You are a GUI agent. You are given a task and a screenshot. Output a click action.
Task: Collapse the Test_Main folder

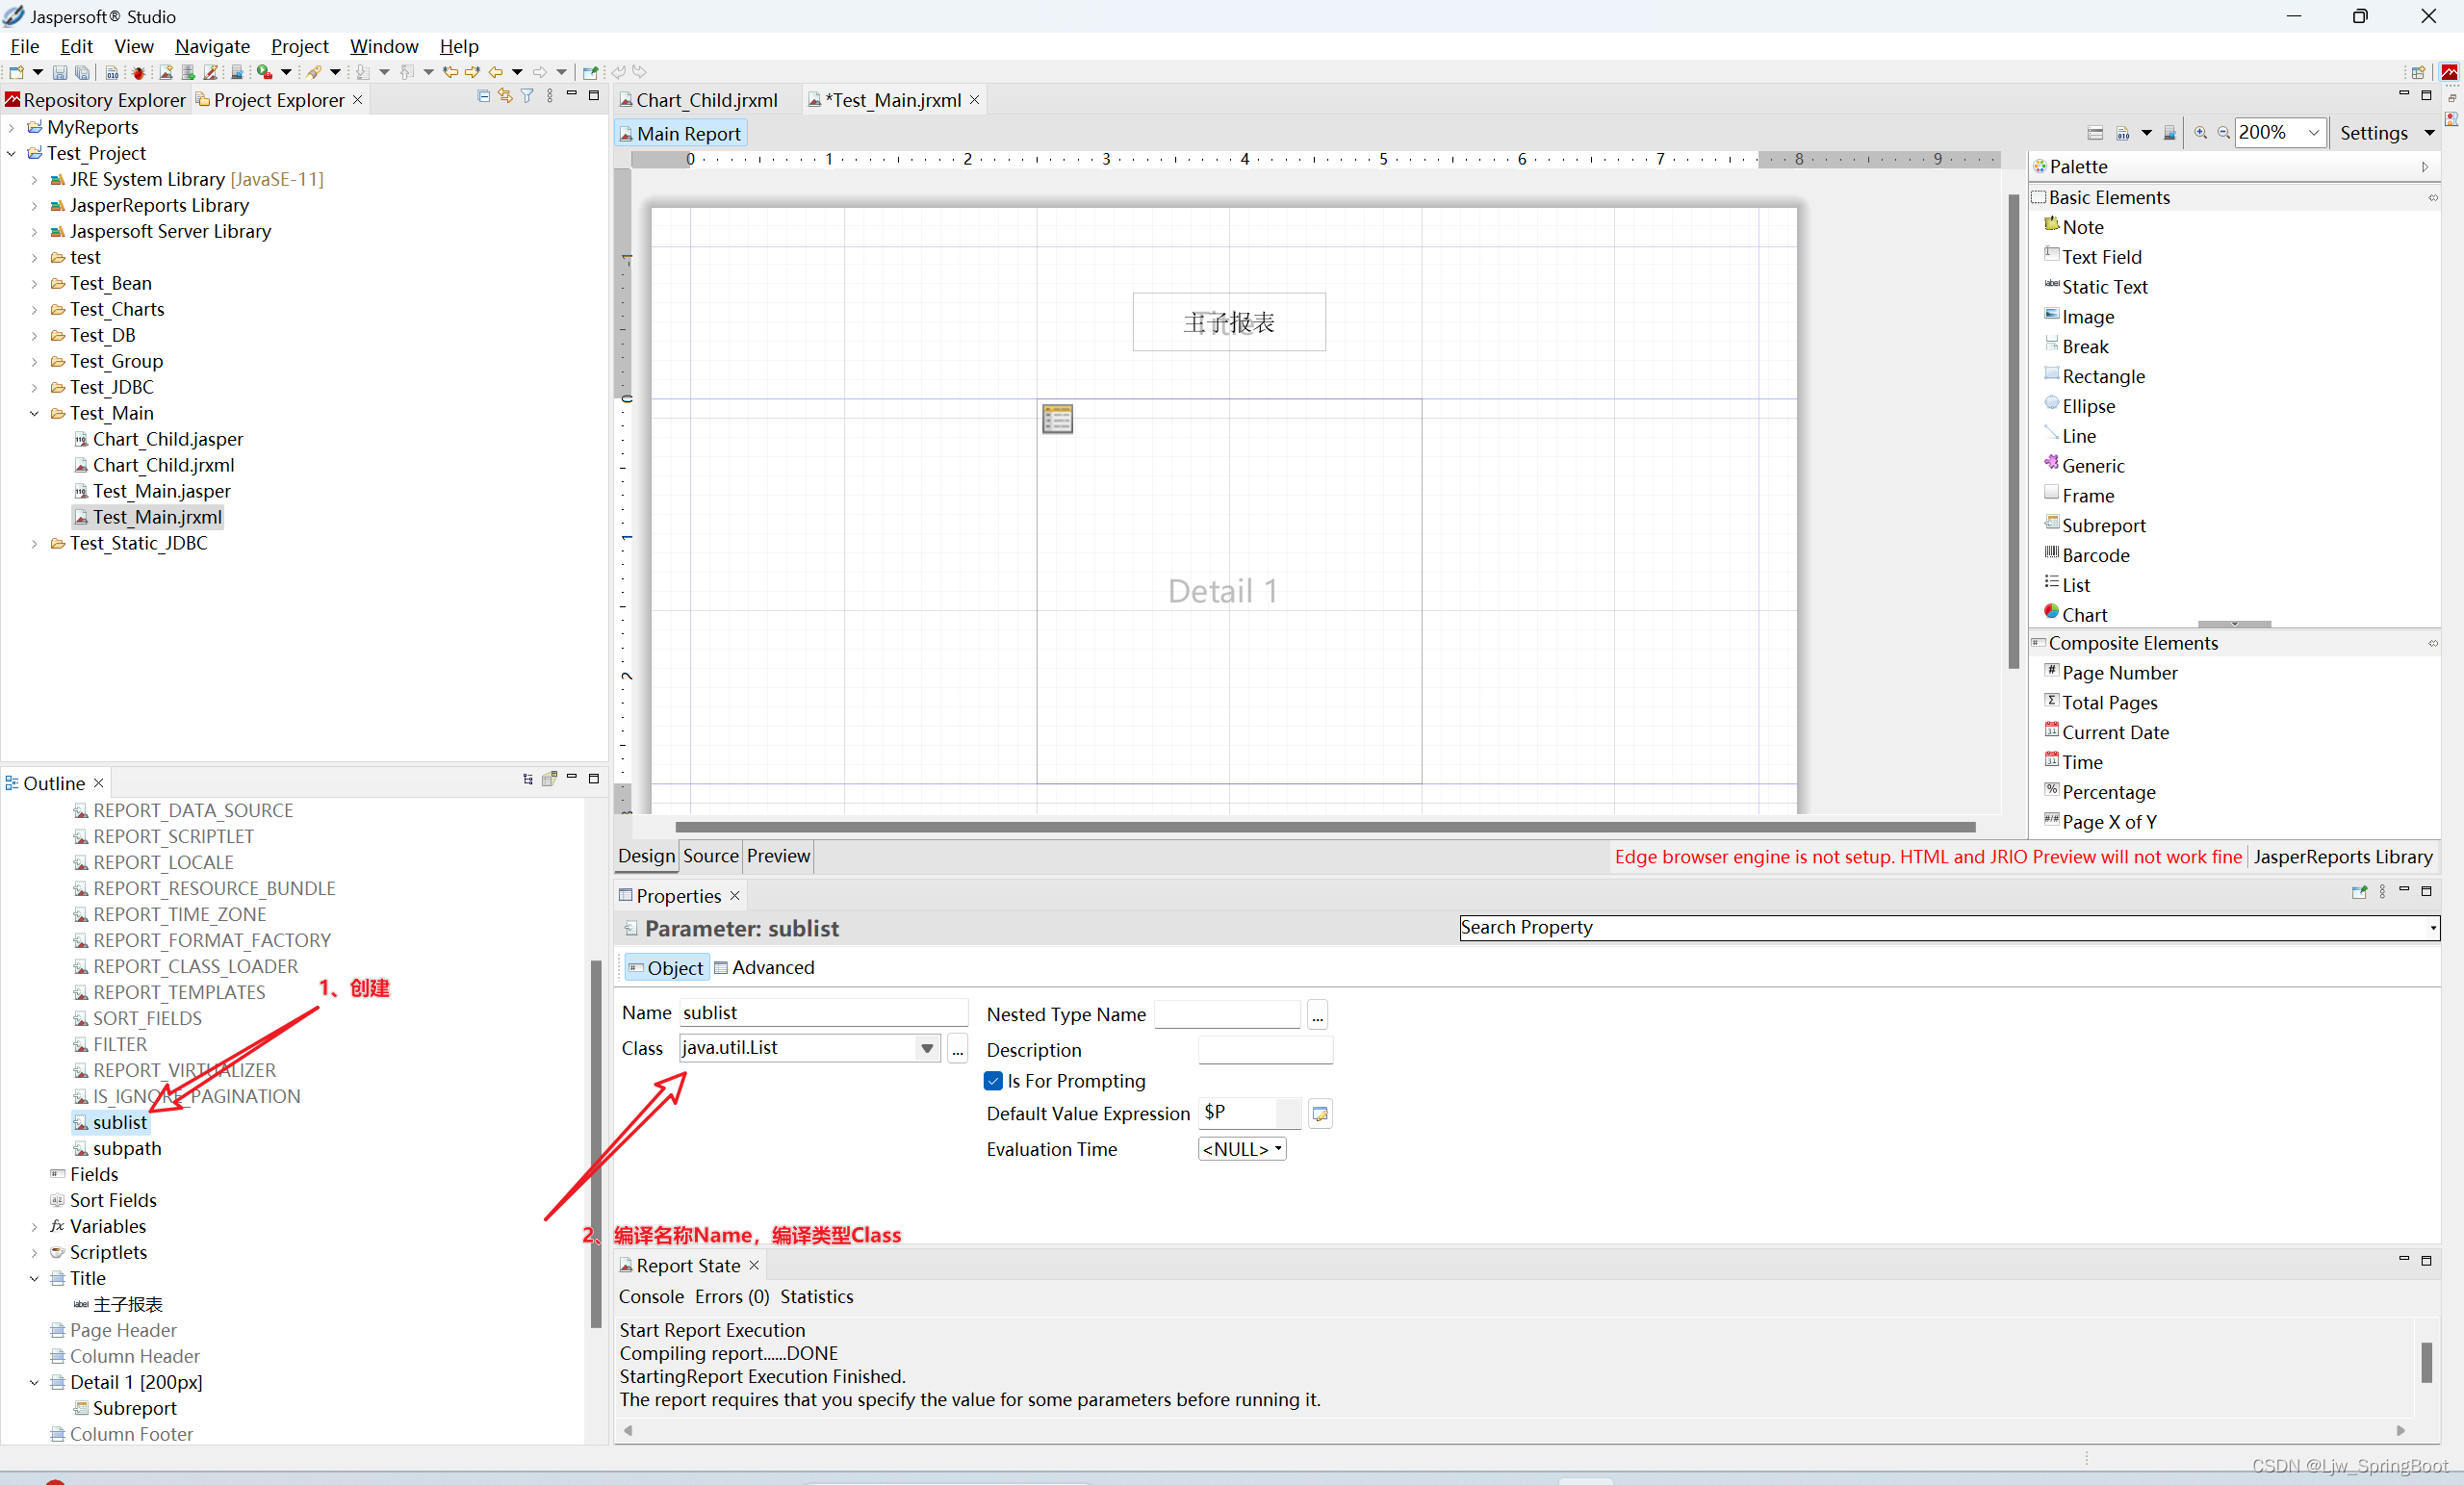(x=34, y=413)
